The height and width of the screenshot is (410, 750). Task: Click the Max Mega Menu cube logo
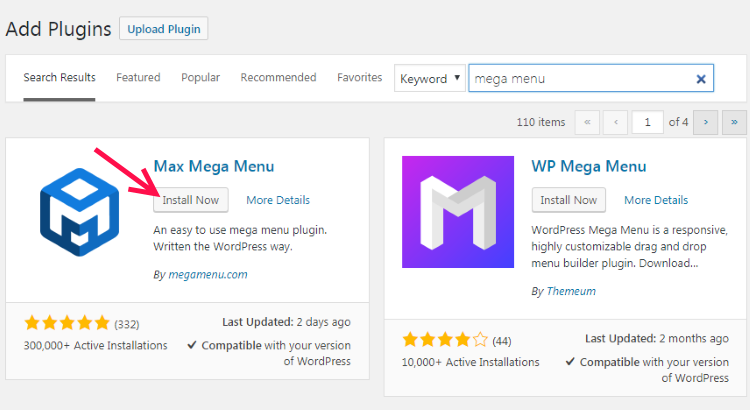coord(79,212)
